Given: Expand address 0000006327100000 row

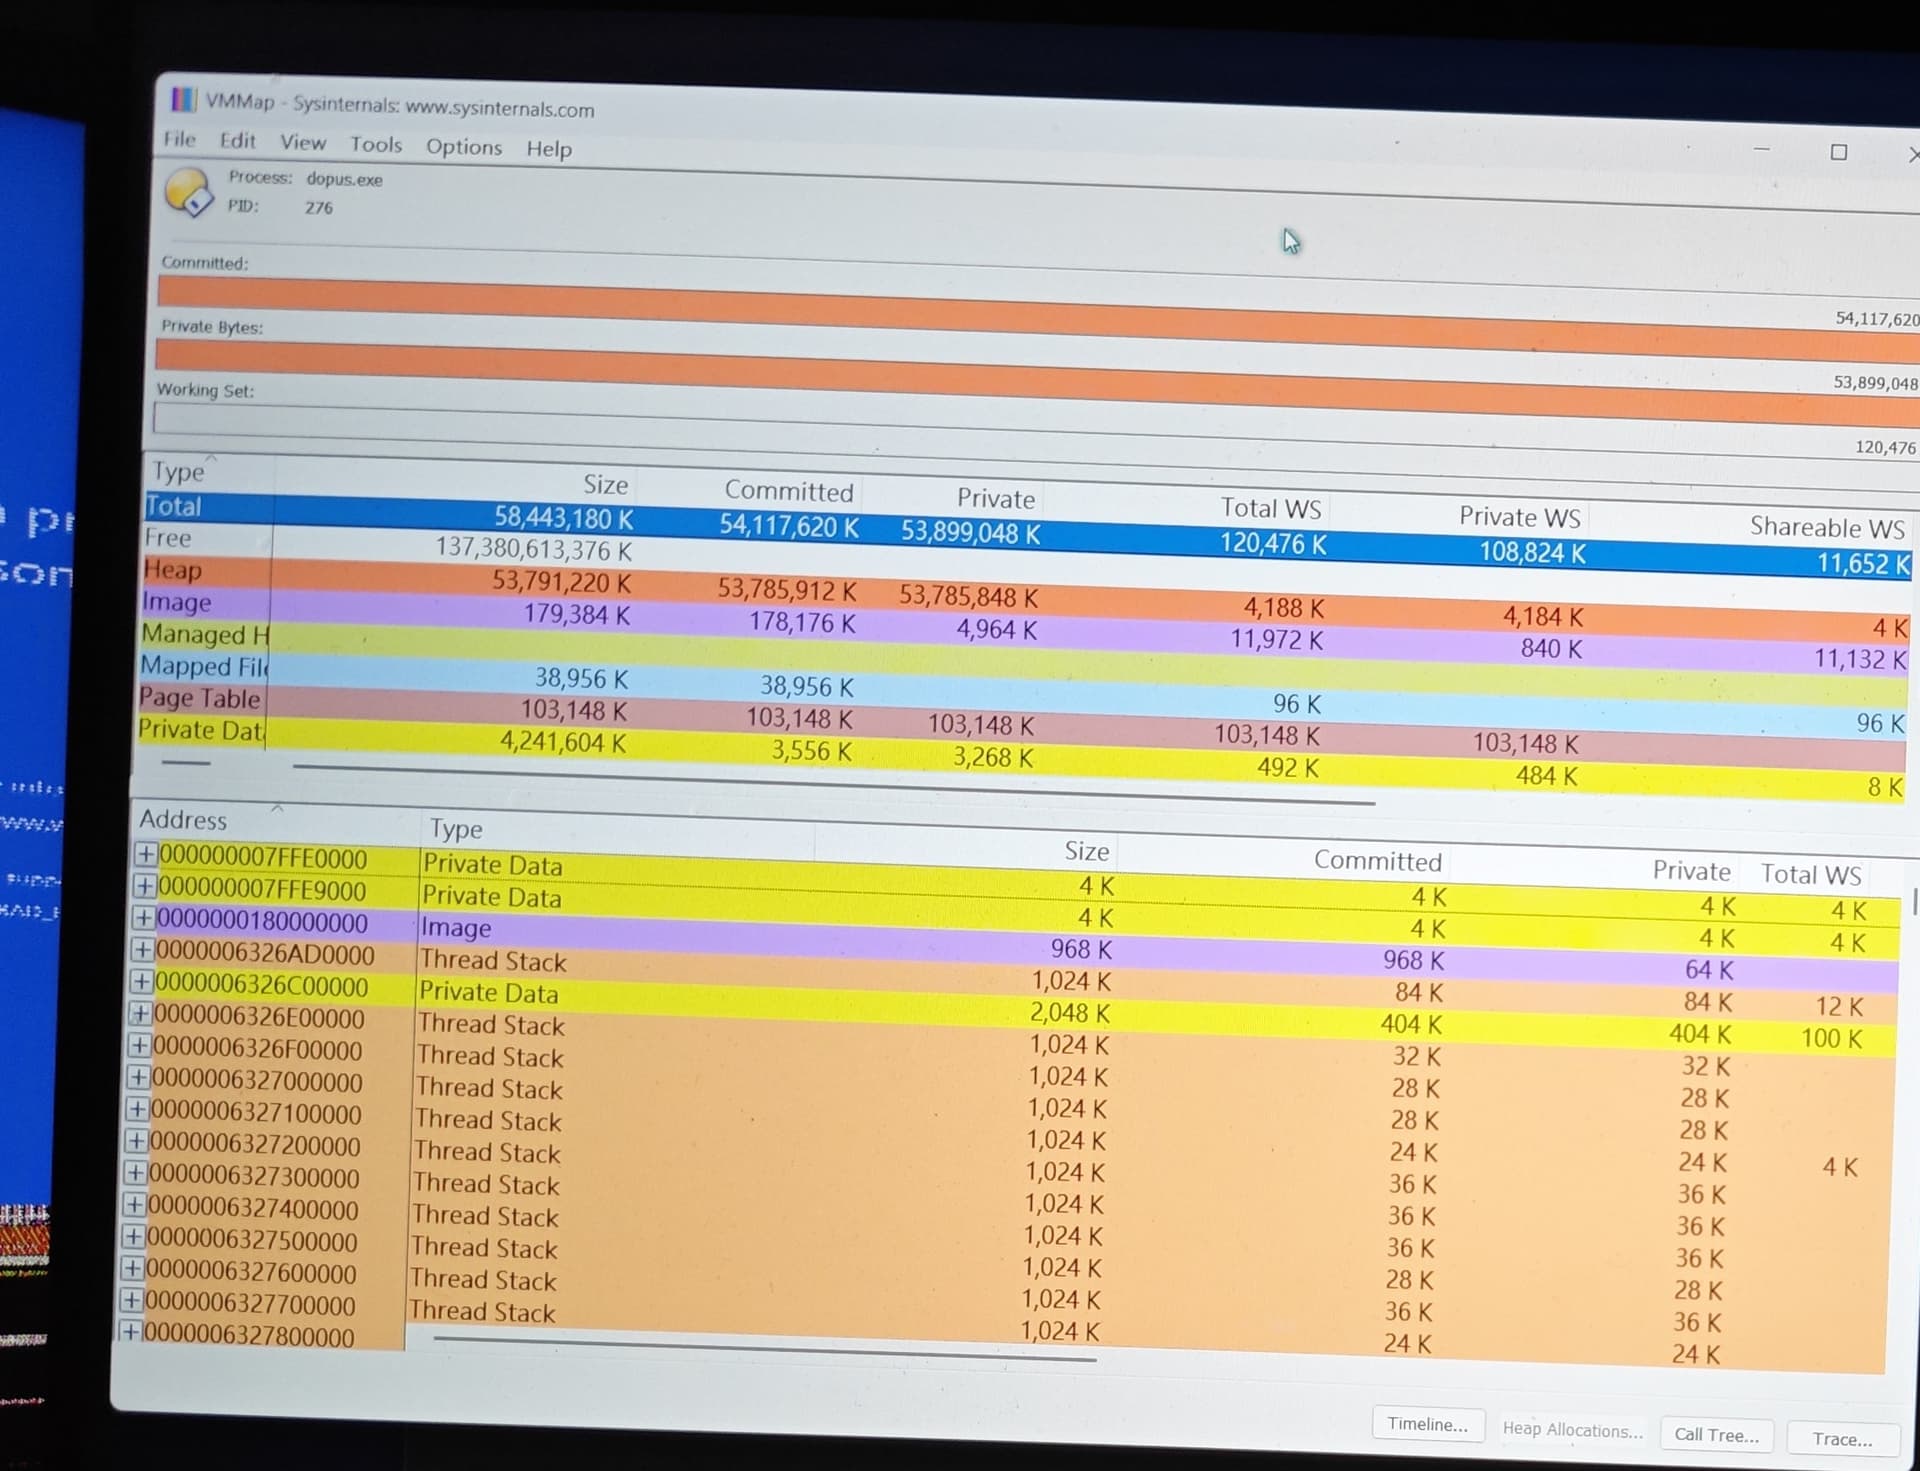Looking at the screenshot, I should coord(137,1110).
